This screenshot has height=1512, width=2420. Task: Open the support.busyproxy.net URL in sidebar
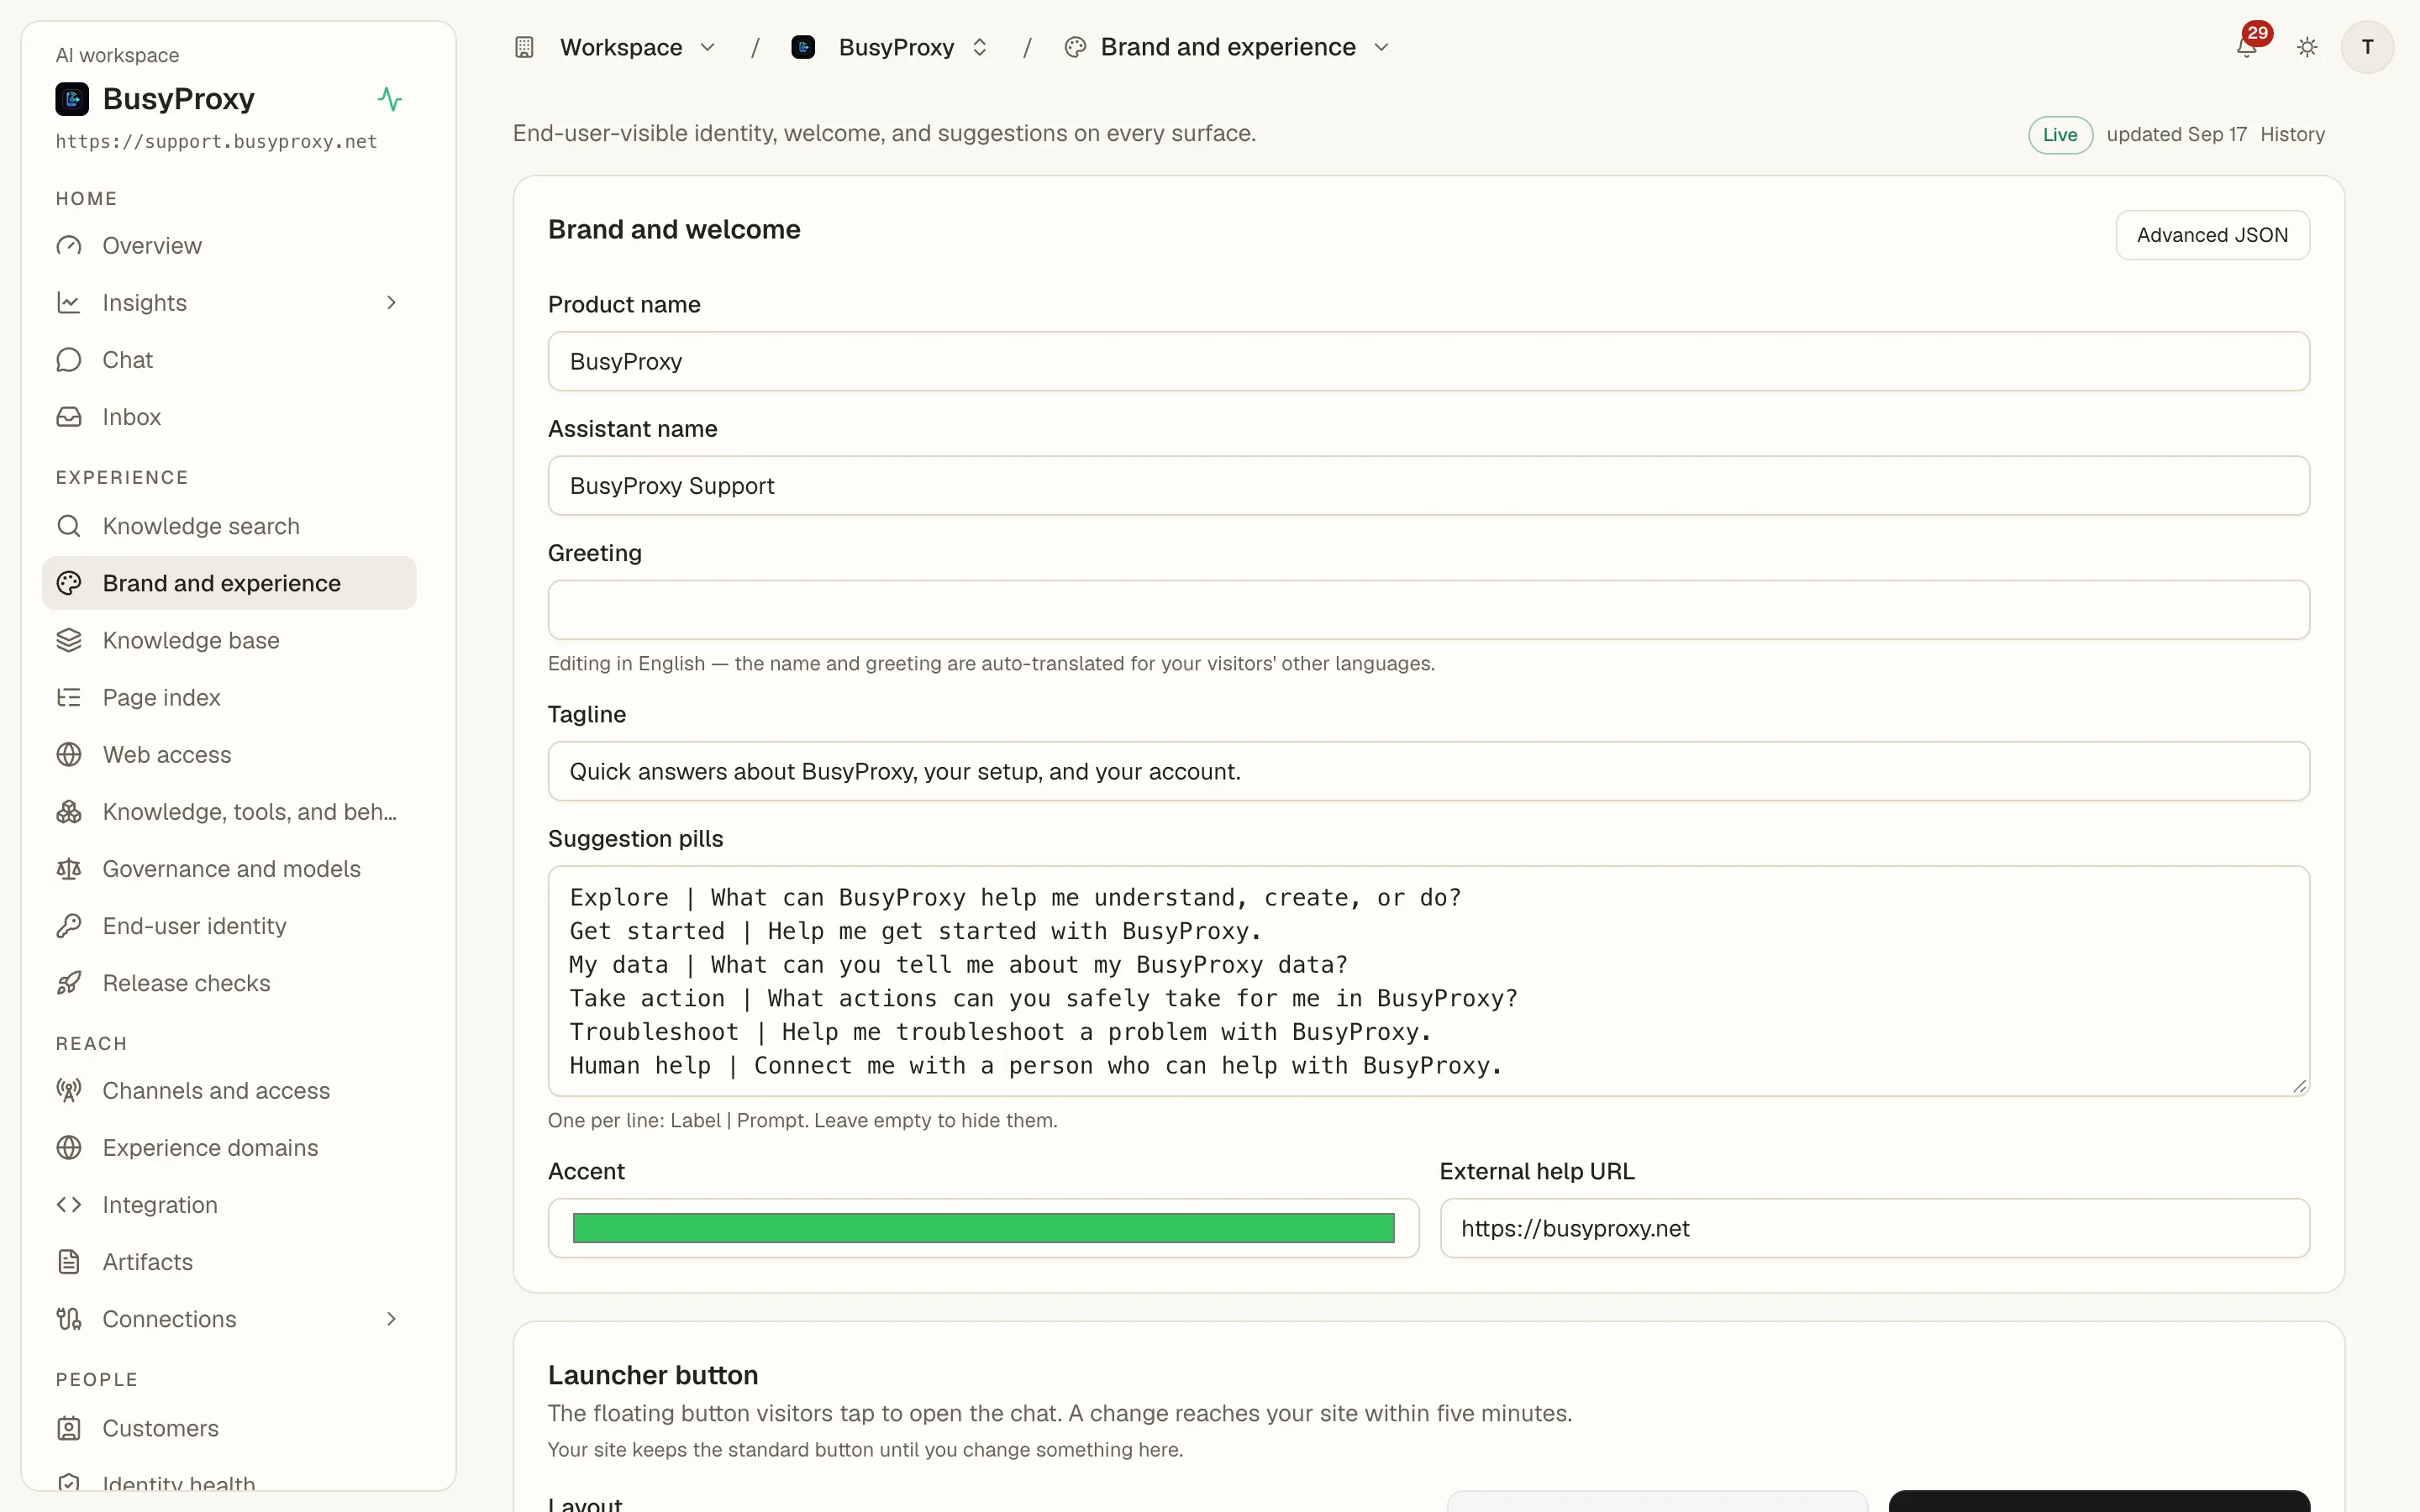point(216,141)
